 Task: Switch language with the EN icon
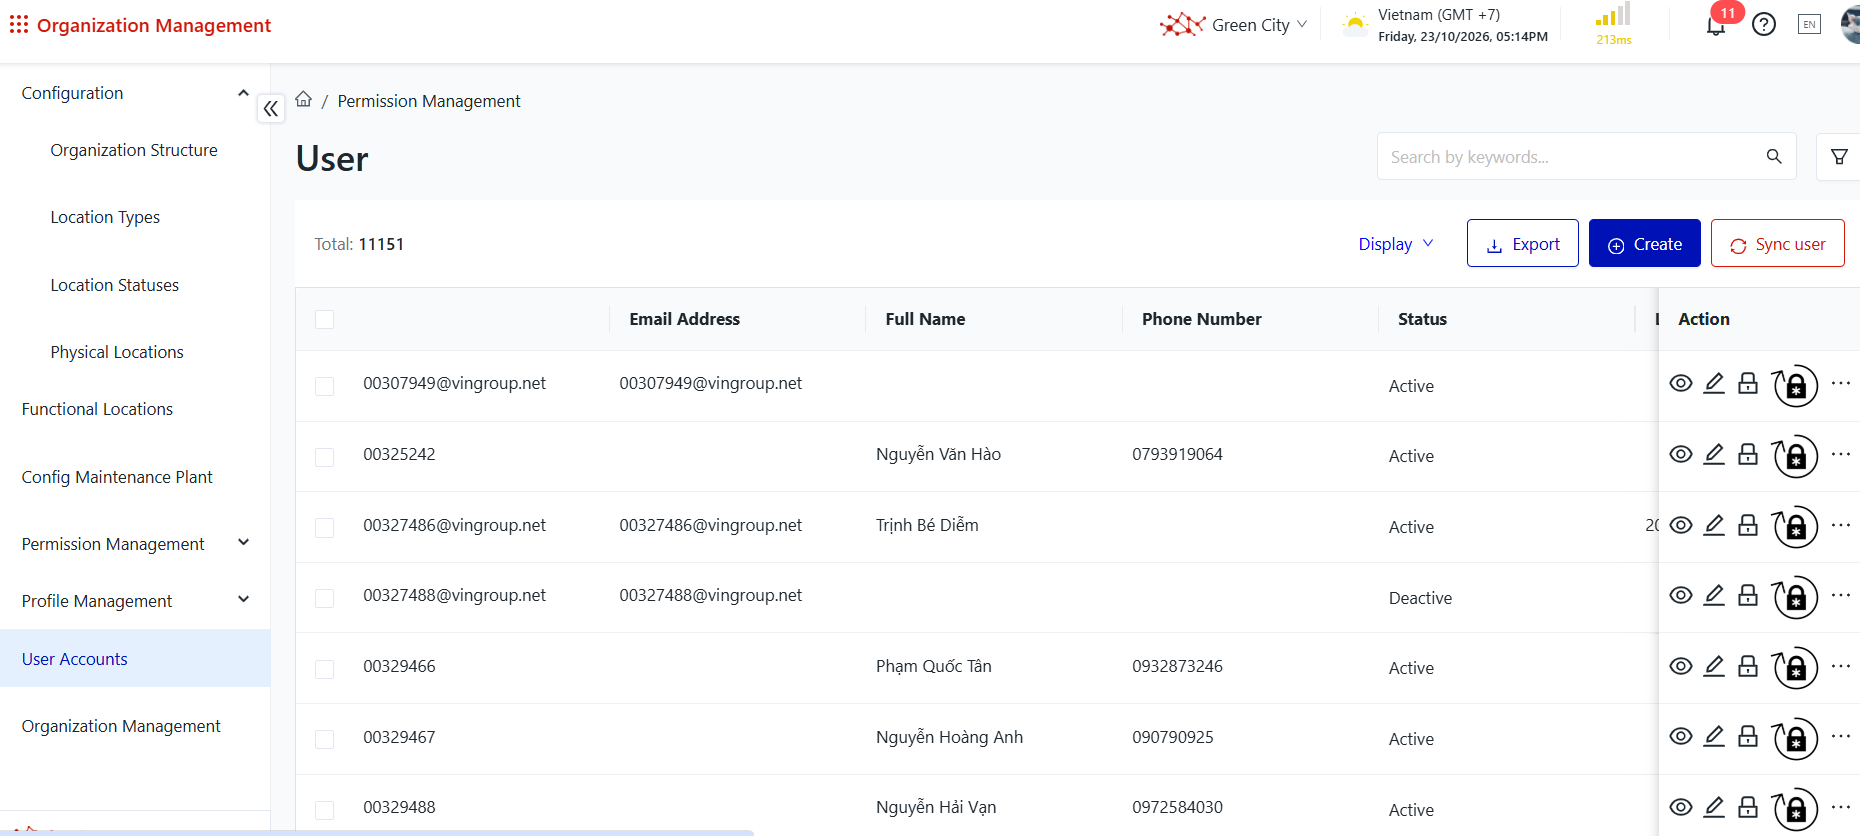point(1809,25)
